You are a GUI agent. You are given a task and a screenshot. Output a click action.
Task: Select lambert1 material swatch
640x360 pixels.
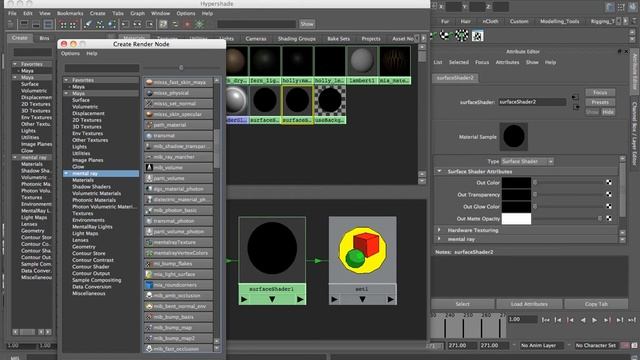click(x=362, y=64)
